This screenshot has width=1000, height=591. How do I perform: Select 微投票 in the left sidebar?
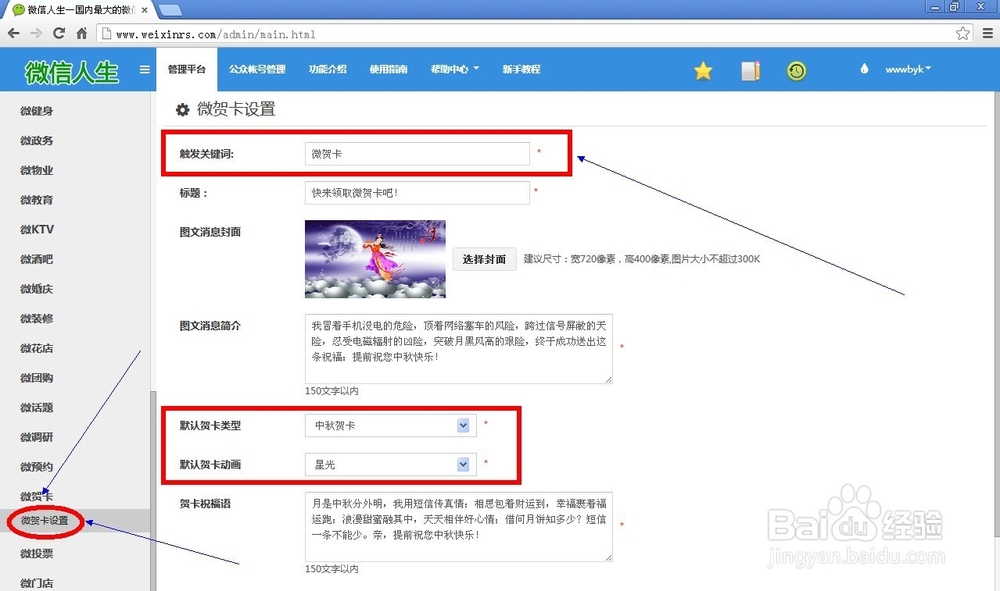tap(35, 551)
